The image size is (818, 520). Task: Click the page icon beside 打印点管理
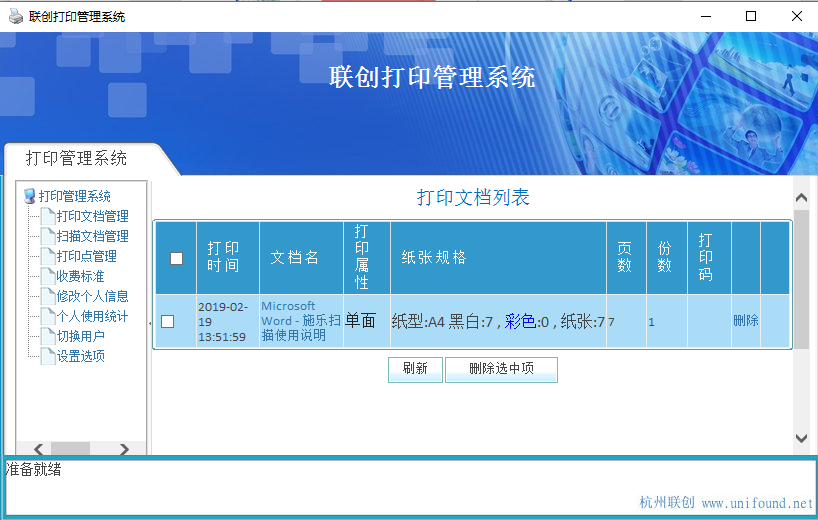[x=47, y=256]
